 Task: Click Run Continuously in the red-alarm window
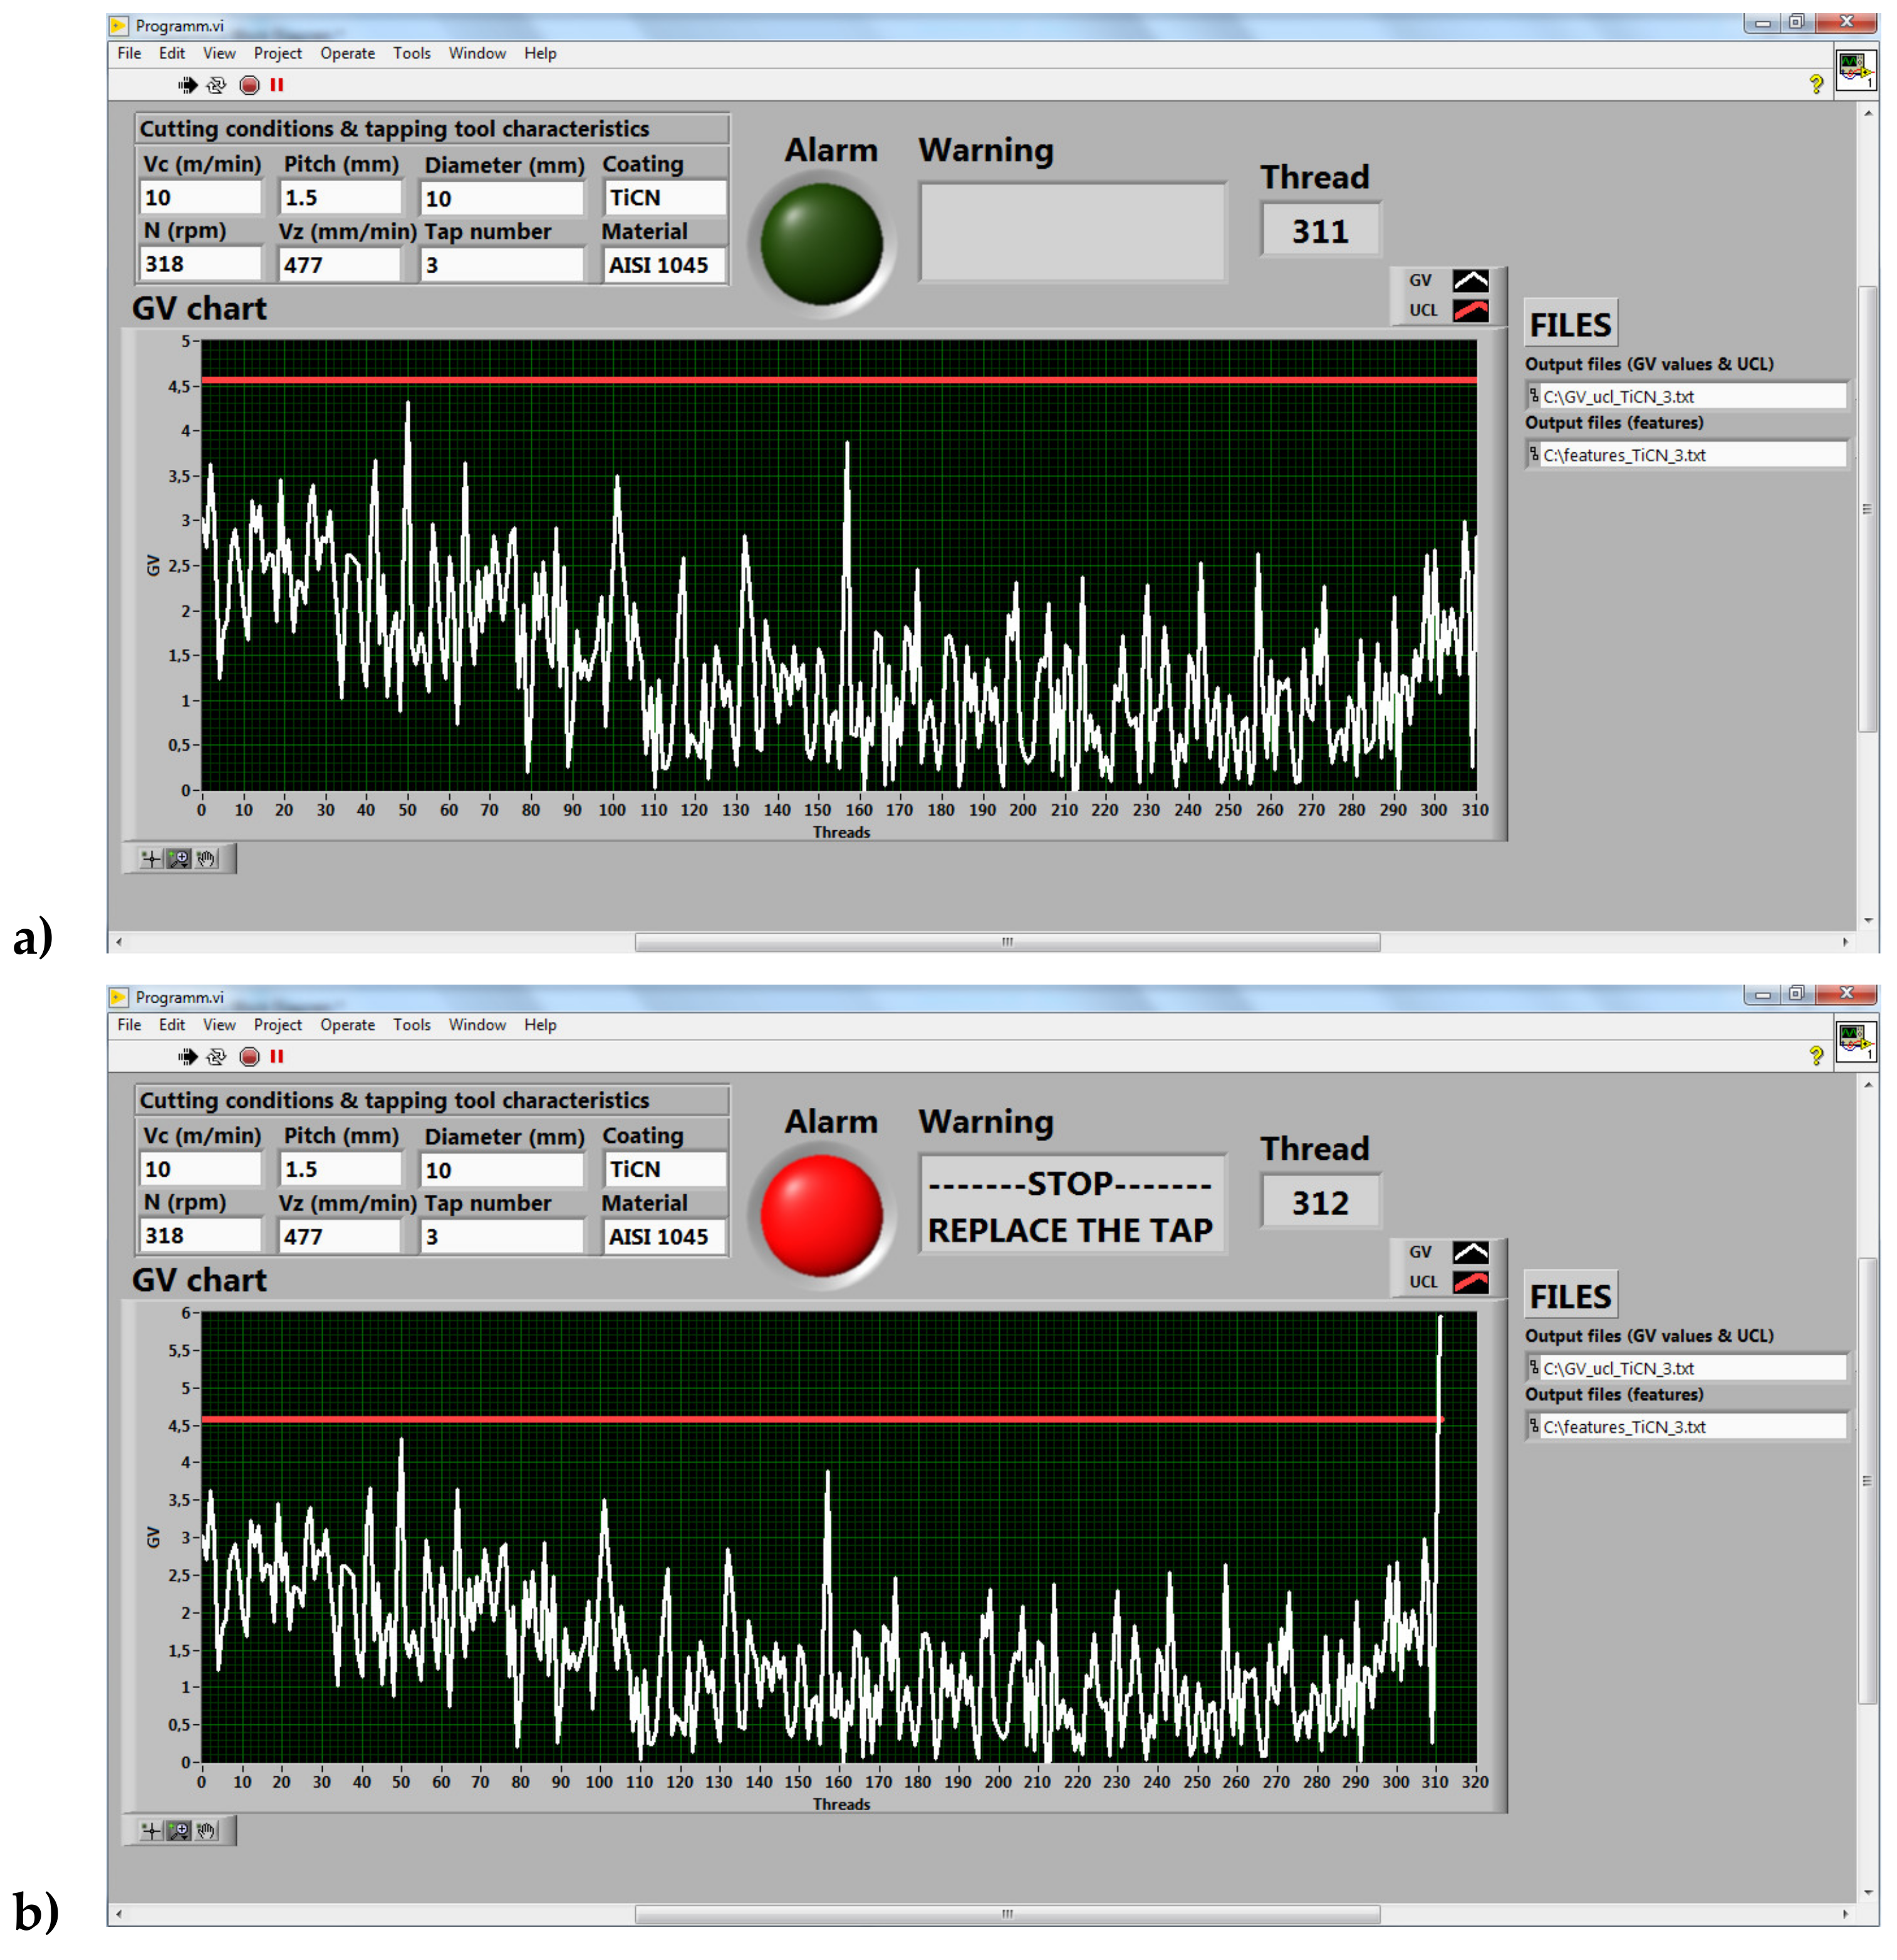point(216,1057)
